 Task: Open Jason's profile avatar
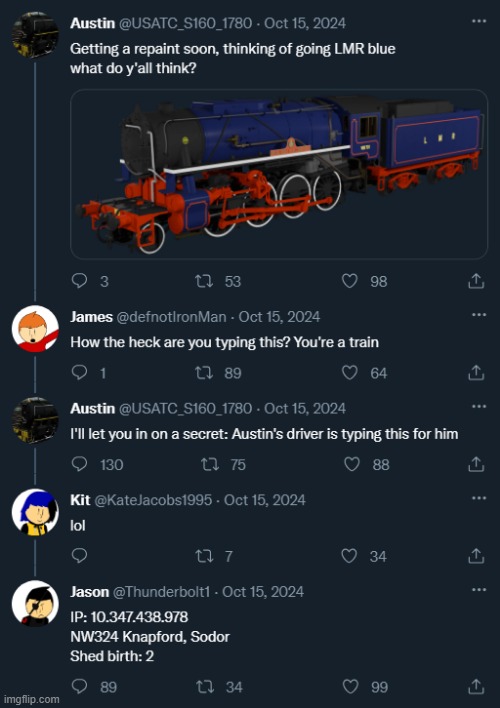(35, 603)
